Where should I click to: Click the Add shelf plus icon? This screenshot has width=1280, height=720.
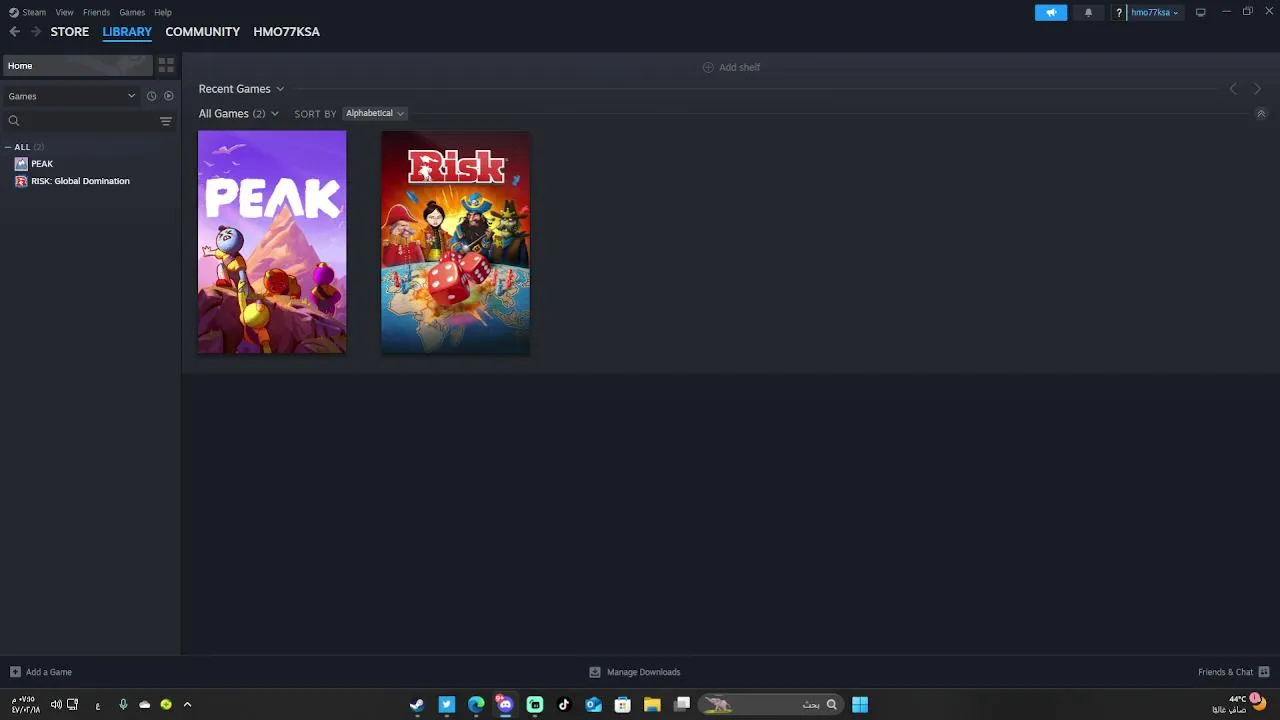point(708,67)
